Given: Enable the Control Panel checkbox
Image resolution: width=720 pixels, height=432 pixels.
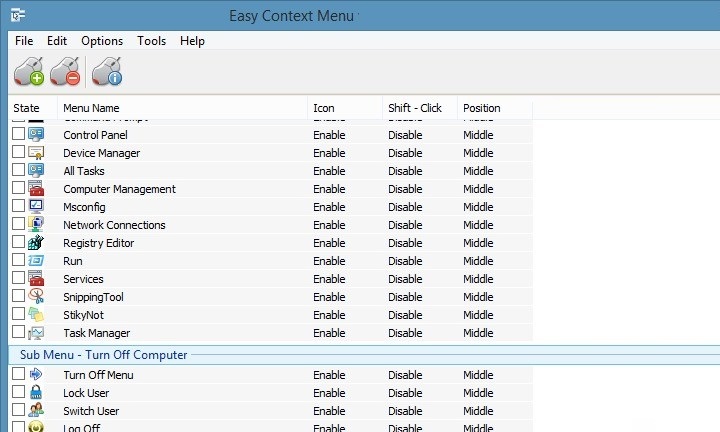Looking at the screenshot, I should tap(18, 134).
